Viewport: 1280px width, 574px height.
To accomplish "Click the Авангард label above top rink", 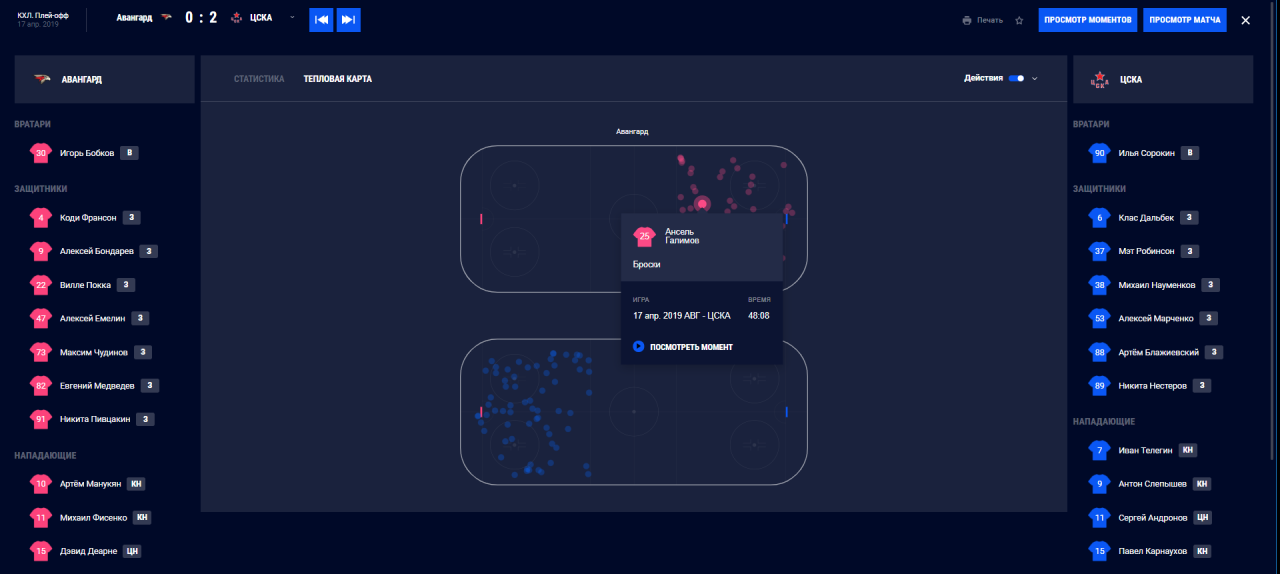I will [x=632, y=132].
